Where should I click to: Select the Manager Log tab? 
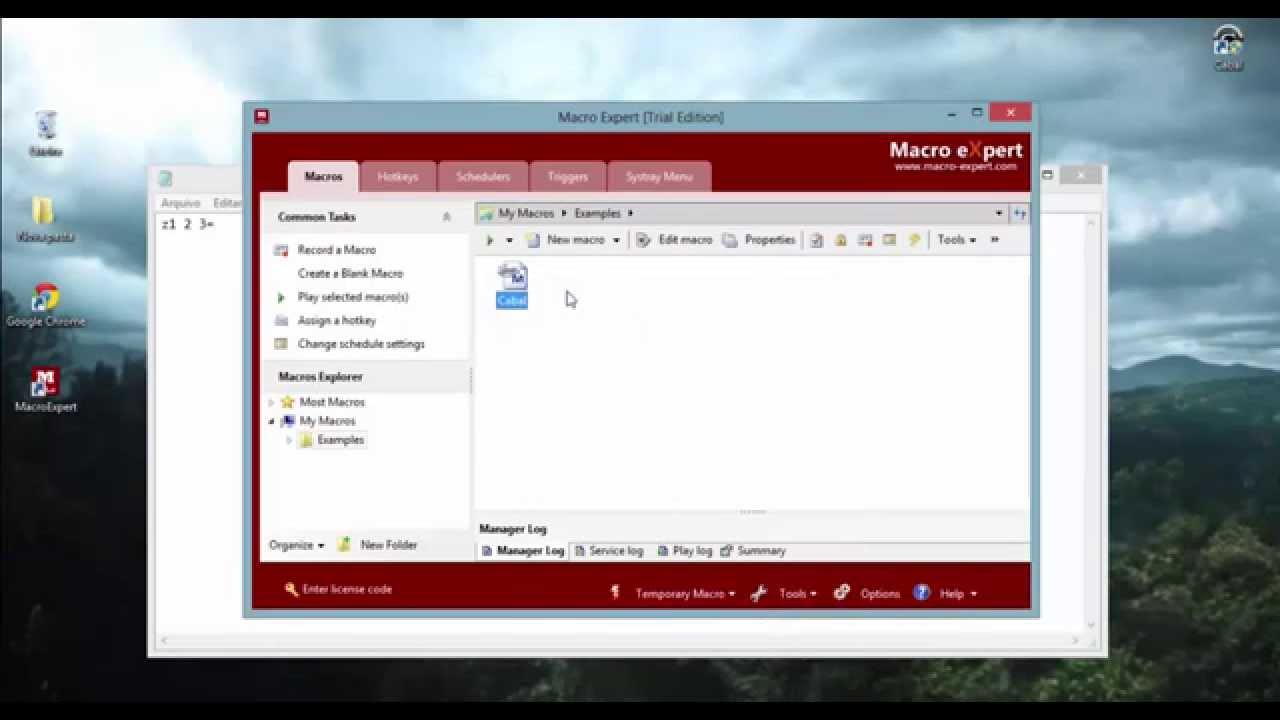tap(522, 551)
